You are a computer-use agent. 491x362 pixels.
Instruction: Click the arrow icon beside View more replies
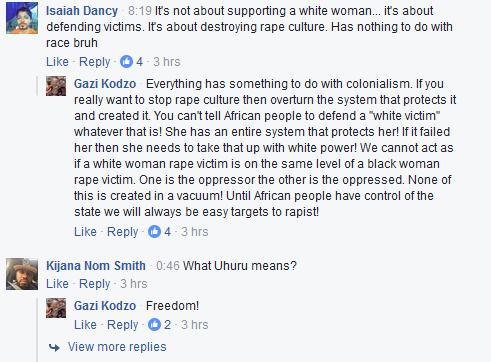click(x=54, y=348)
